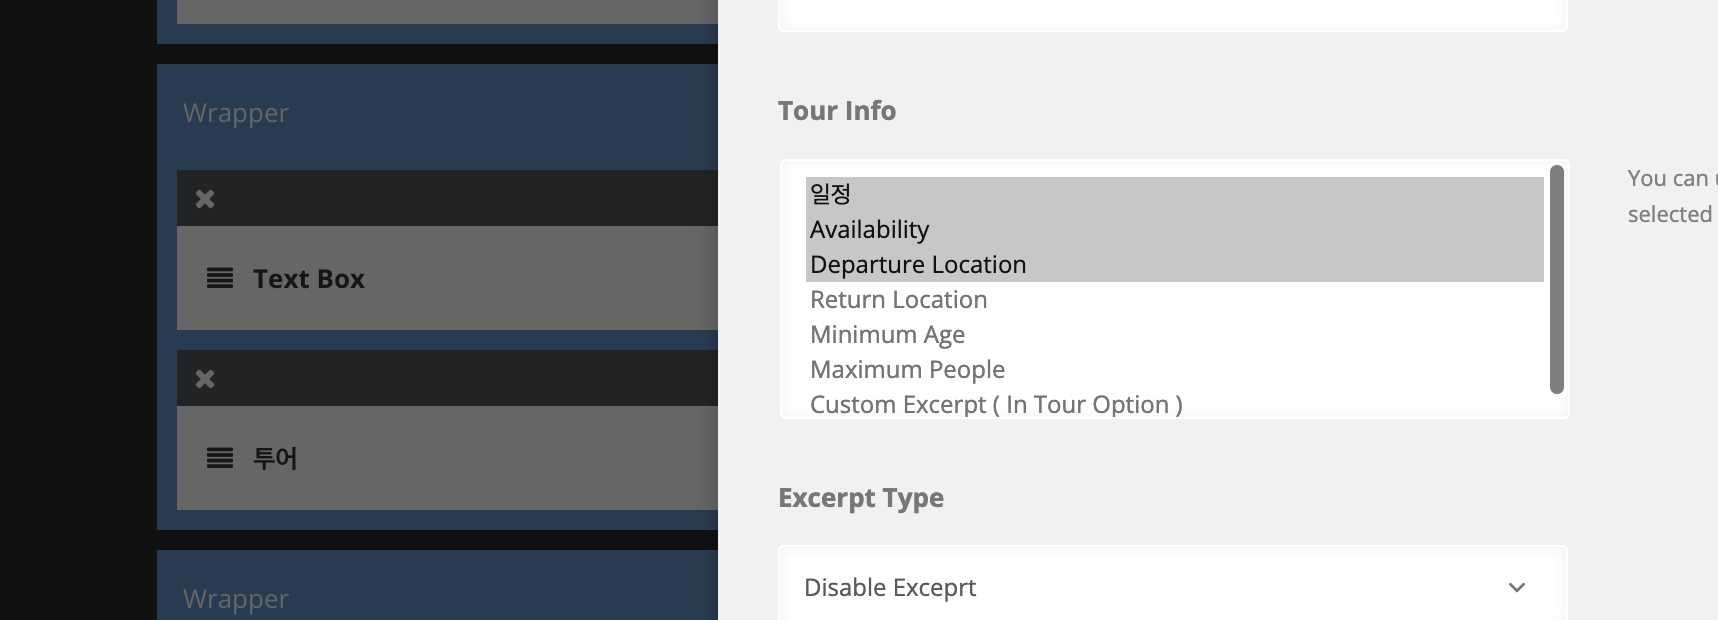The height and width of the screenshot is (620, 1718).
Task: Click the Excerpt Type chevron arrow
Action: click(1517, 587)
